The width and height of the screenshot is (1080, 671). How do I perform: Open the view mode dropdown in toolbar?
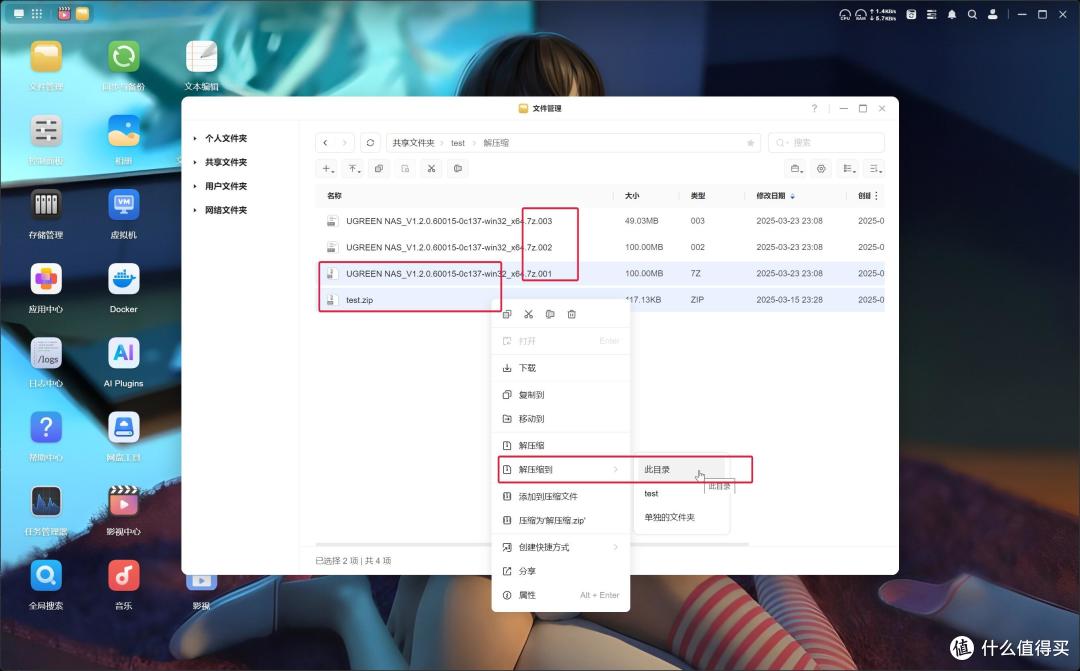pos(849,169)
